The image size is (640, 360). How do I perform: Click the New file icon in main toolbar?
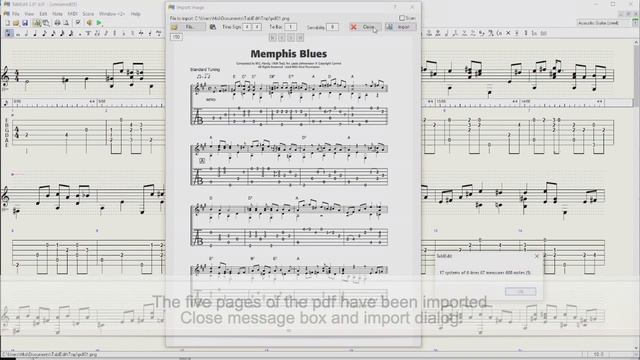point(7,23)
